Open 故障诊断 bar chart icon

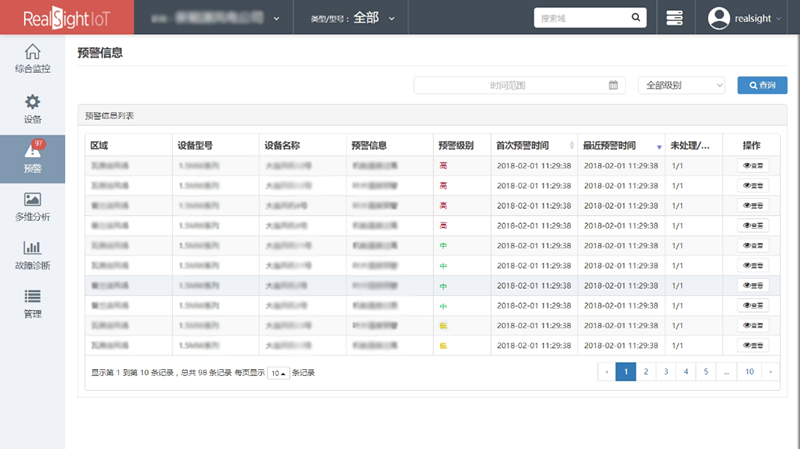32,248
